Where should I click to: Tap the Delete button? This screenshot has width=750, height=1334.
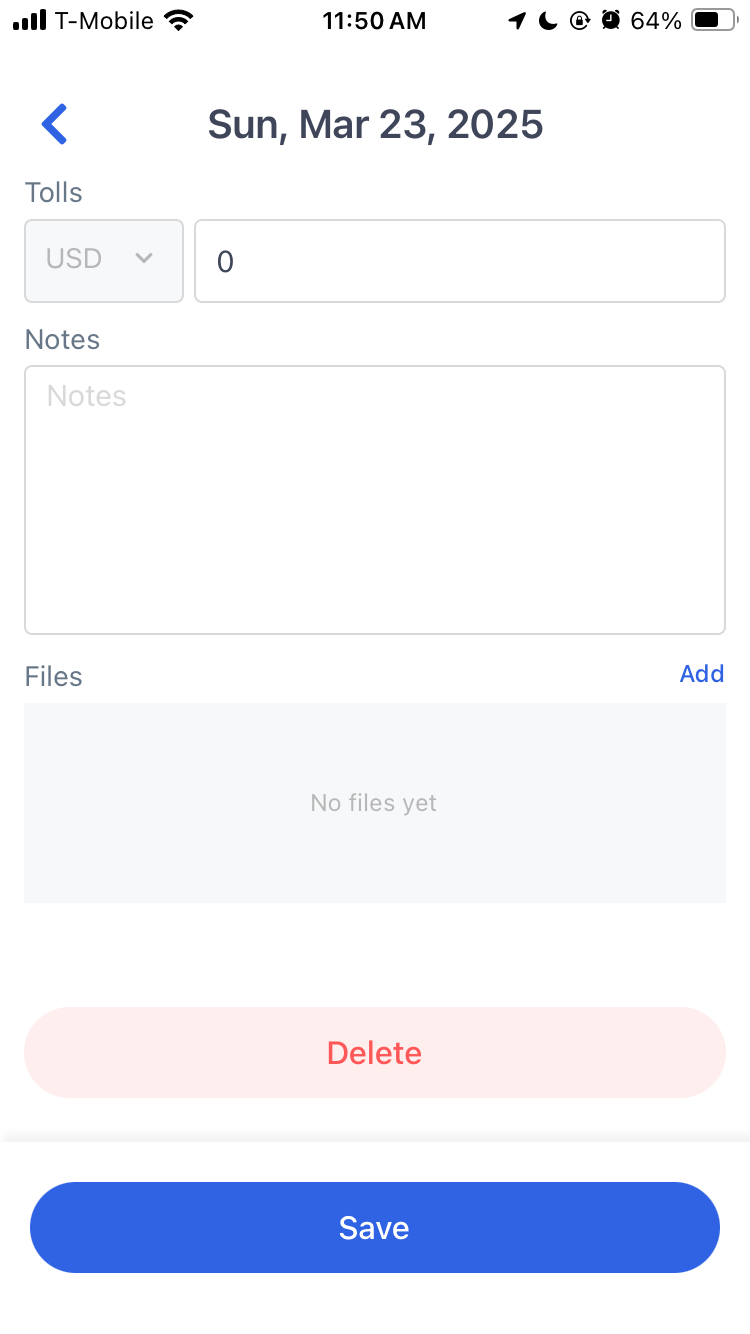pyautogui.click(x=375, y=1052)
